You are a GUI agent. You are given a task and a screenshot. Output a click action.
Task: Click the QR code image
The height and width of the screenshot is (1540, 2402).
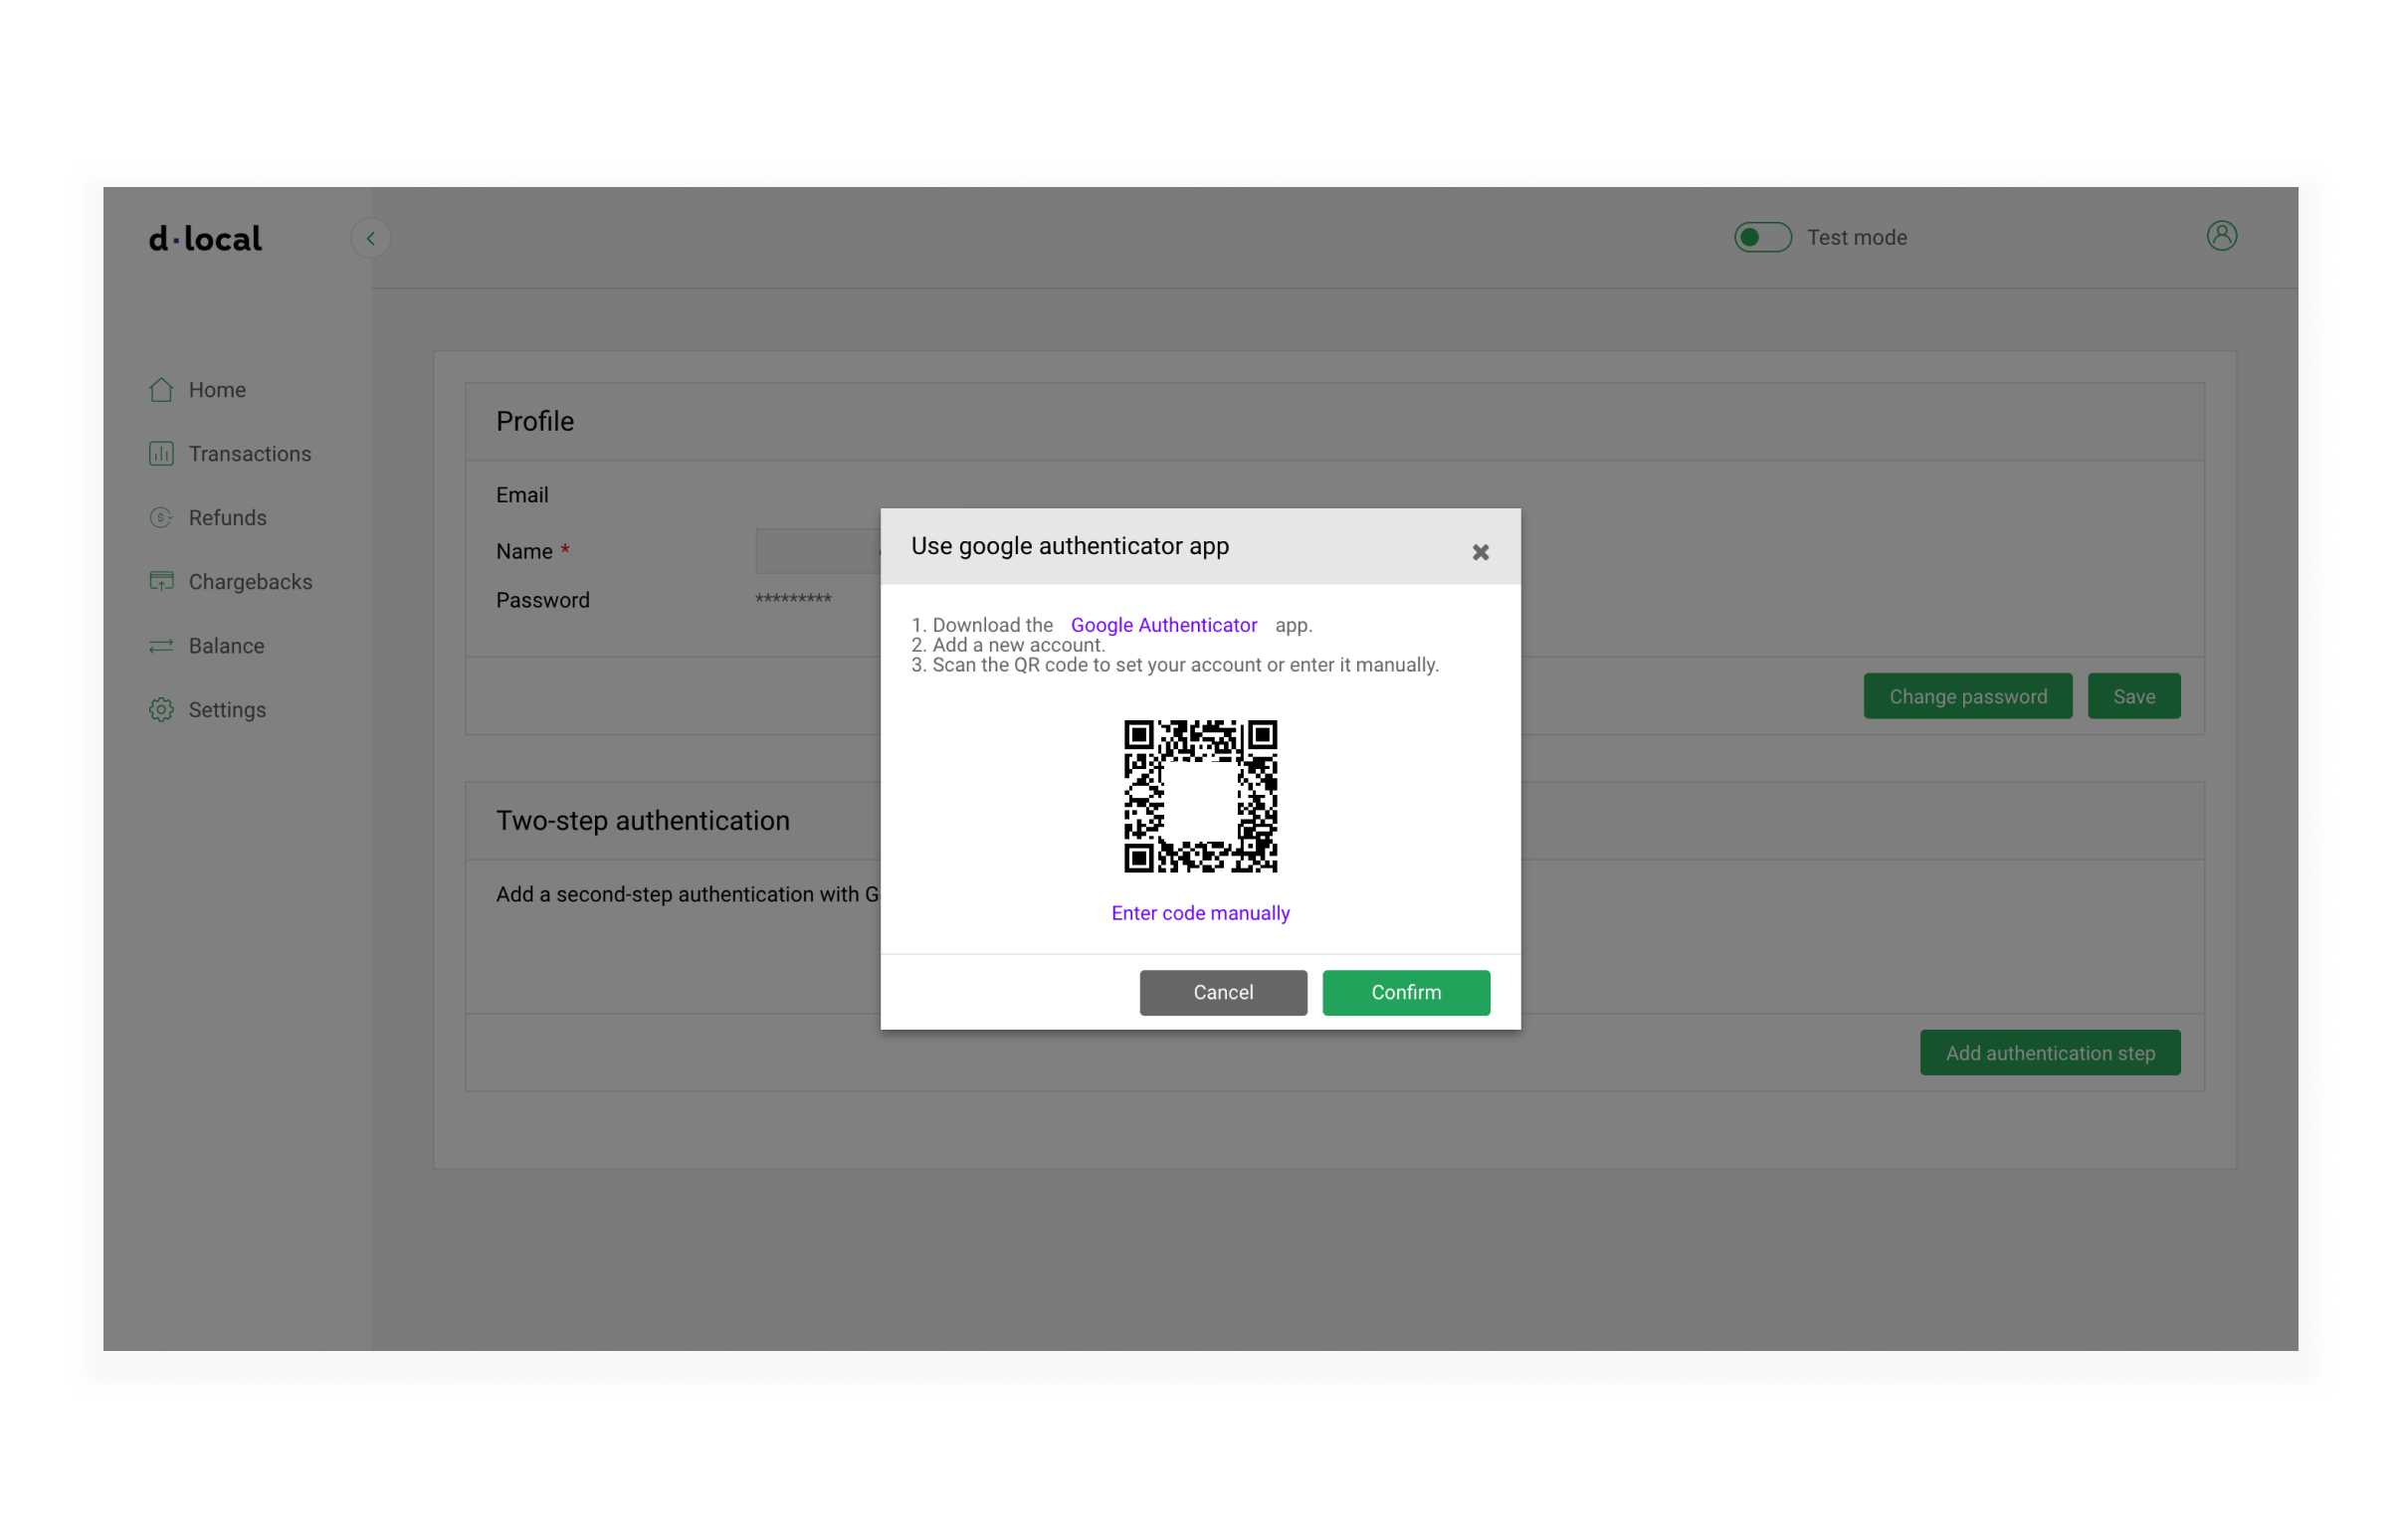1200,796
